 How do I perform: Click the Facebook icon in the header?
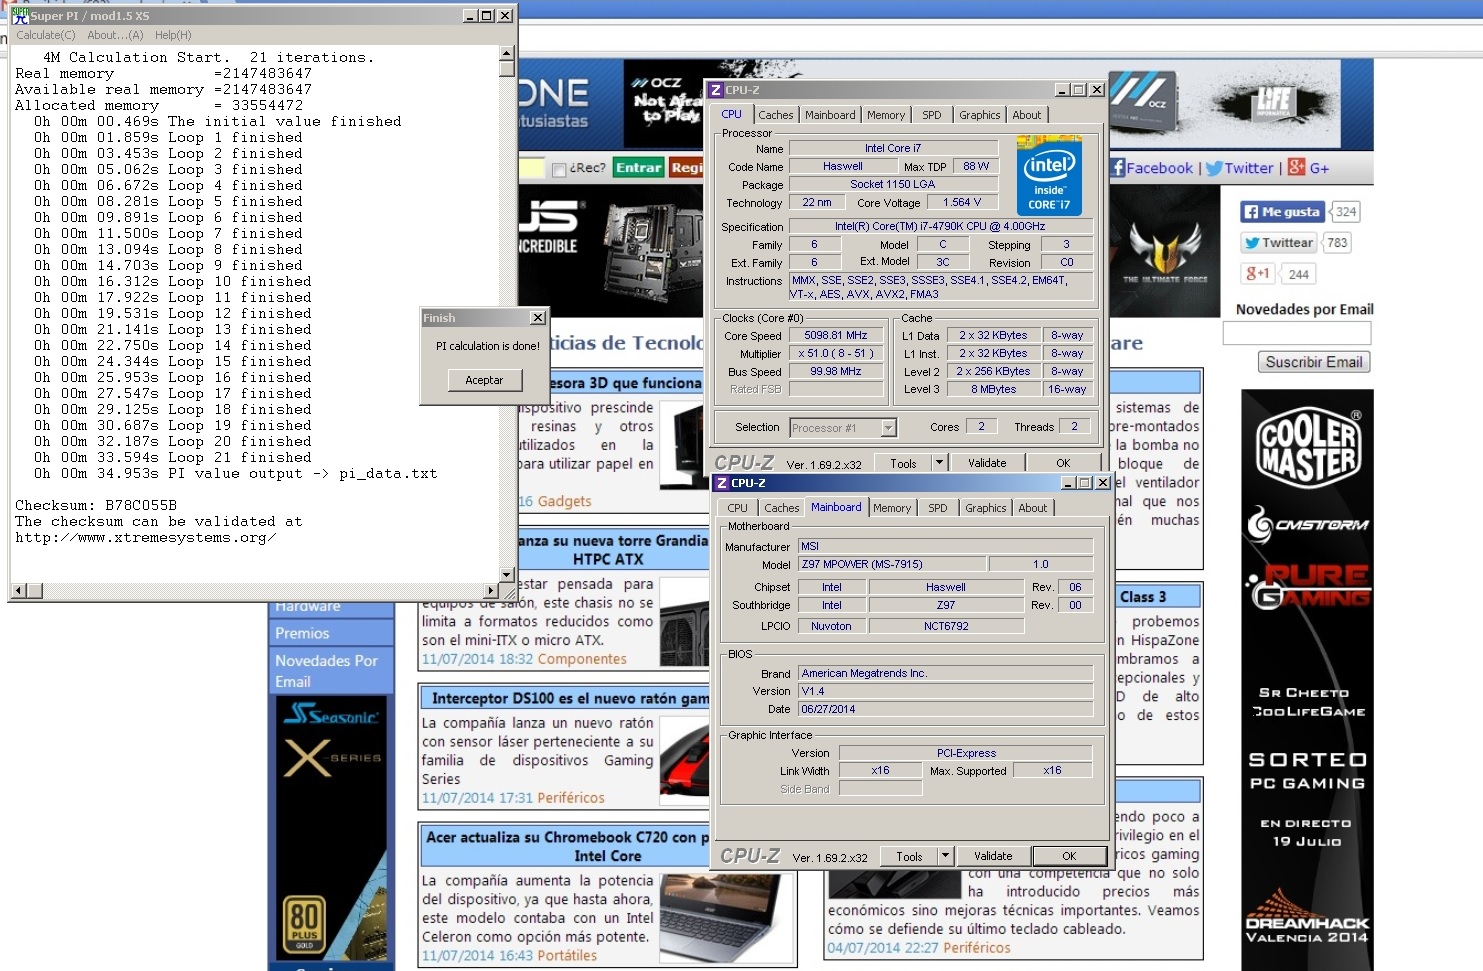1118,168
